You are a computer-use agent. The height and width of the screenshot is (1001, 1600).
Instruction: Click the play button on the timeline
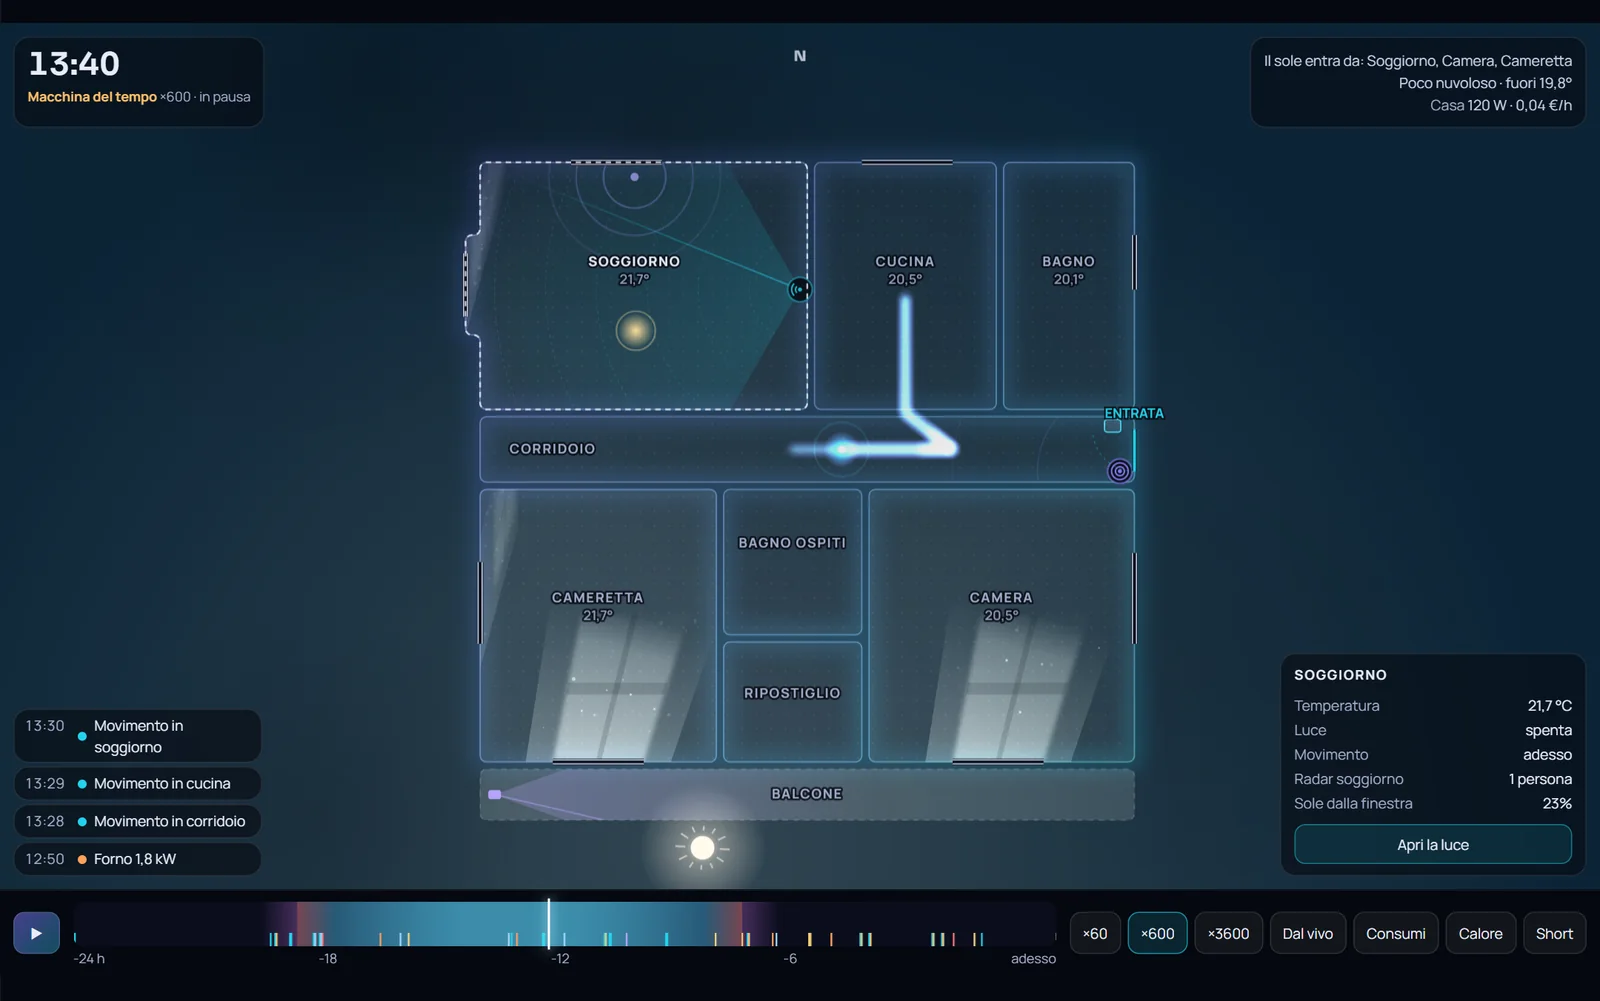click(x=36, y=933)
